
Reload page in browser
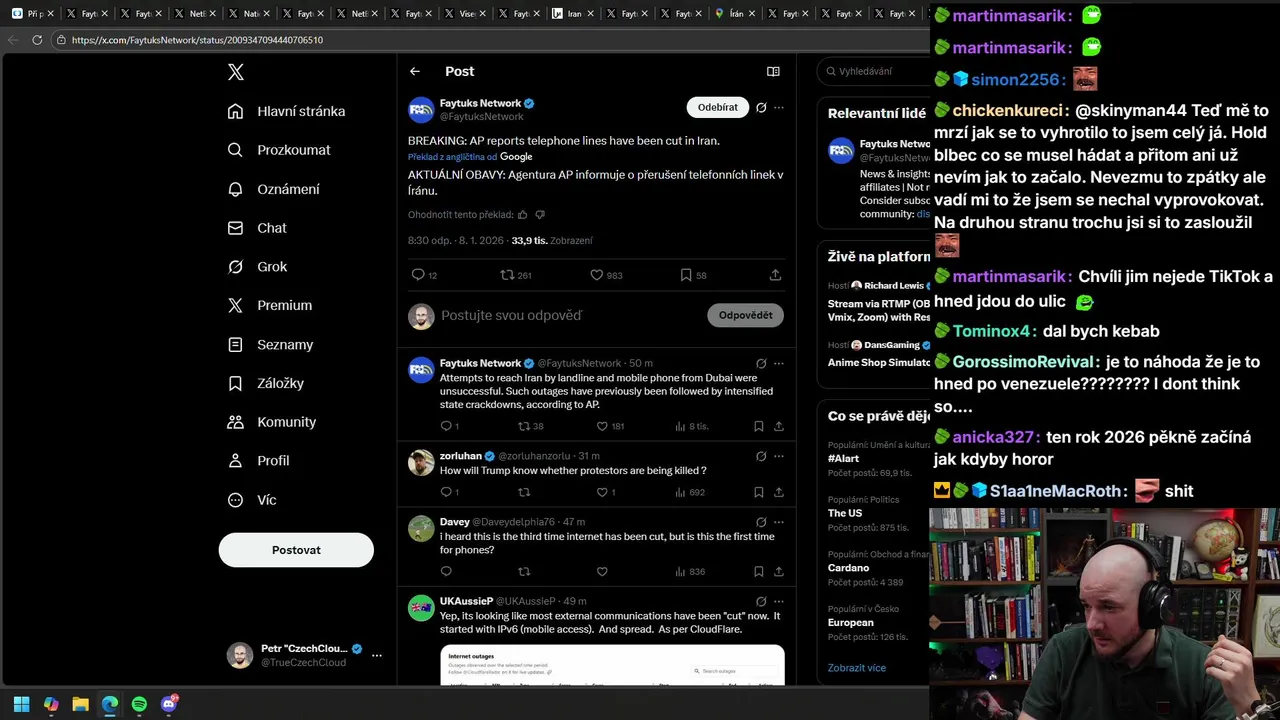point(37,40)
